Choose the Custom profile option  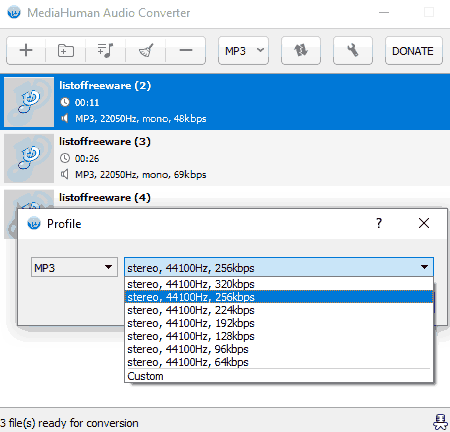click(279, 376)
